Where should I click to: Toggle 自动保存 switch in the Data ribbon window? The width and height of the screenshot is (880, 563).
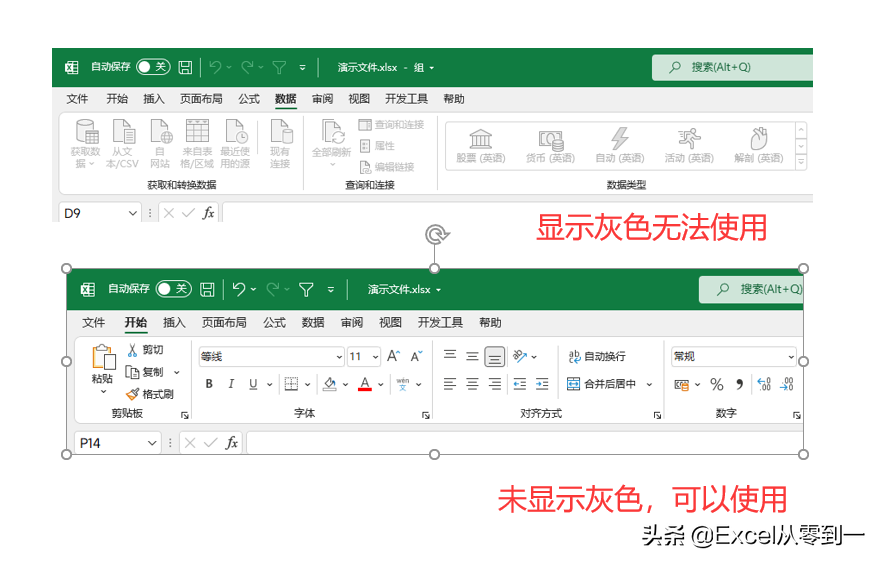(x=153, y=67)
